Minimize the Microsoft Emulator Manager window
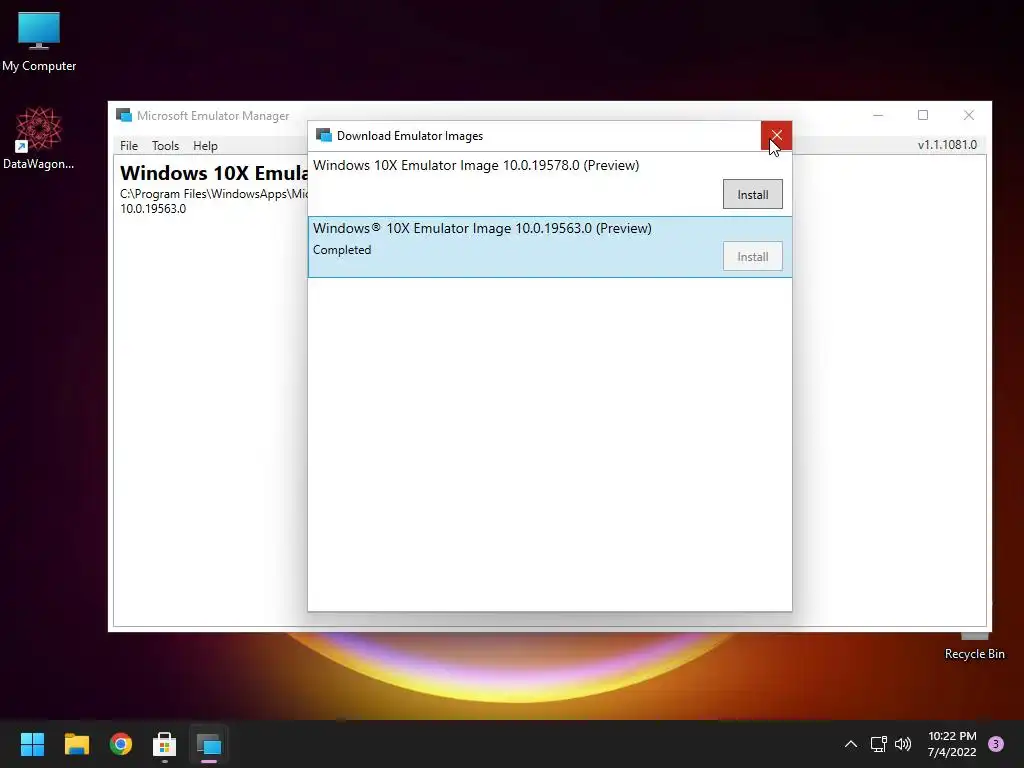This screenshot has height=768, width=1024. pos(878,116)
